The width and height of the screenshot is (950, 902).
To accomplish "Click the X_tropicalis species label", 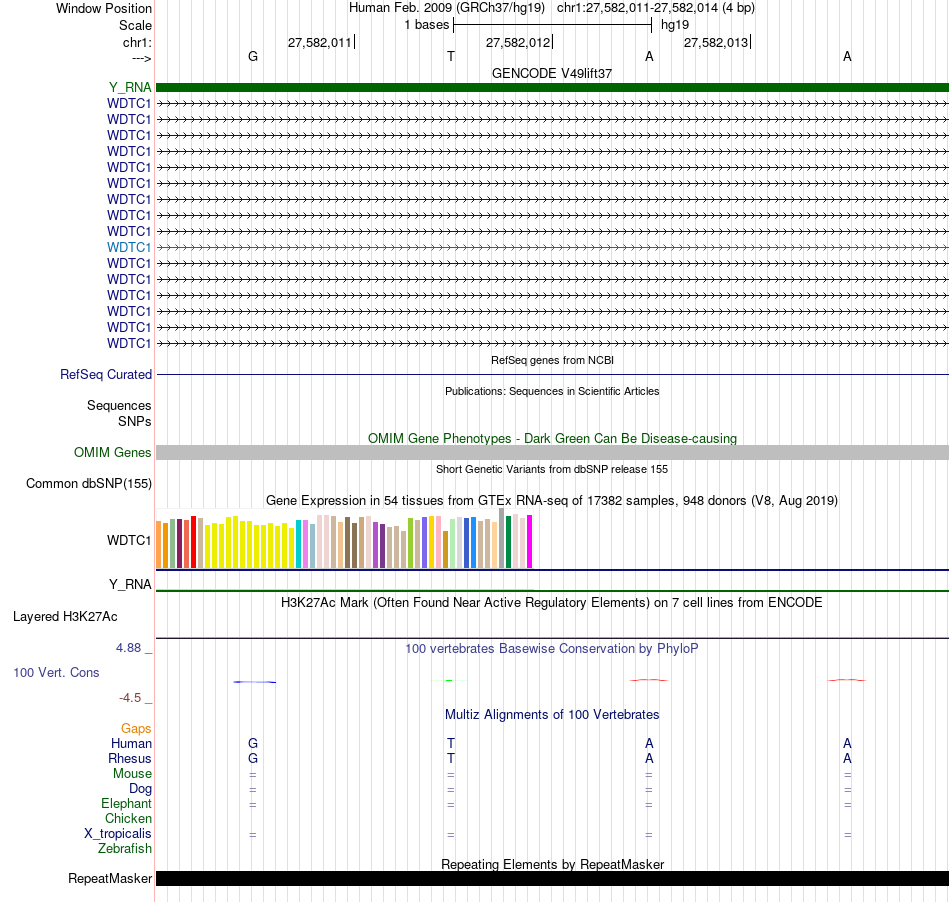I will point(118,834).
